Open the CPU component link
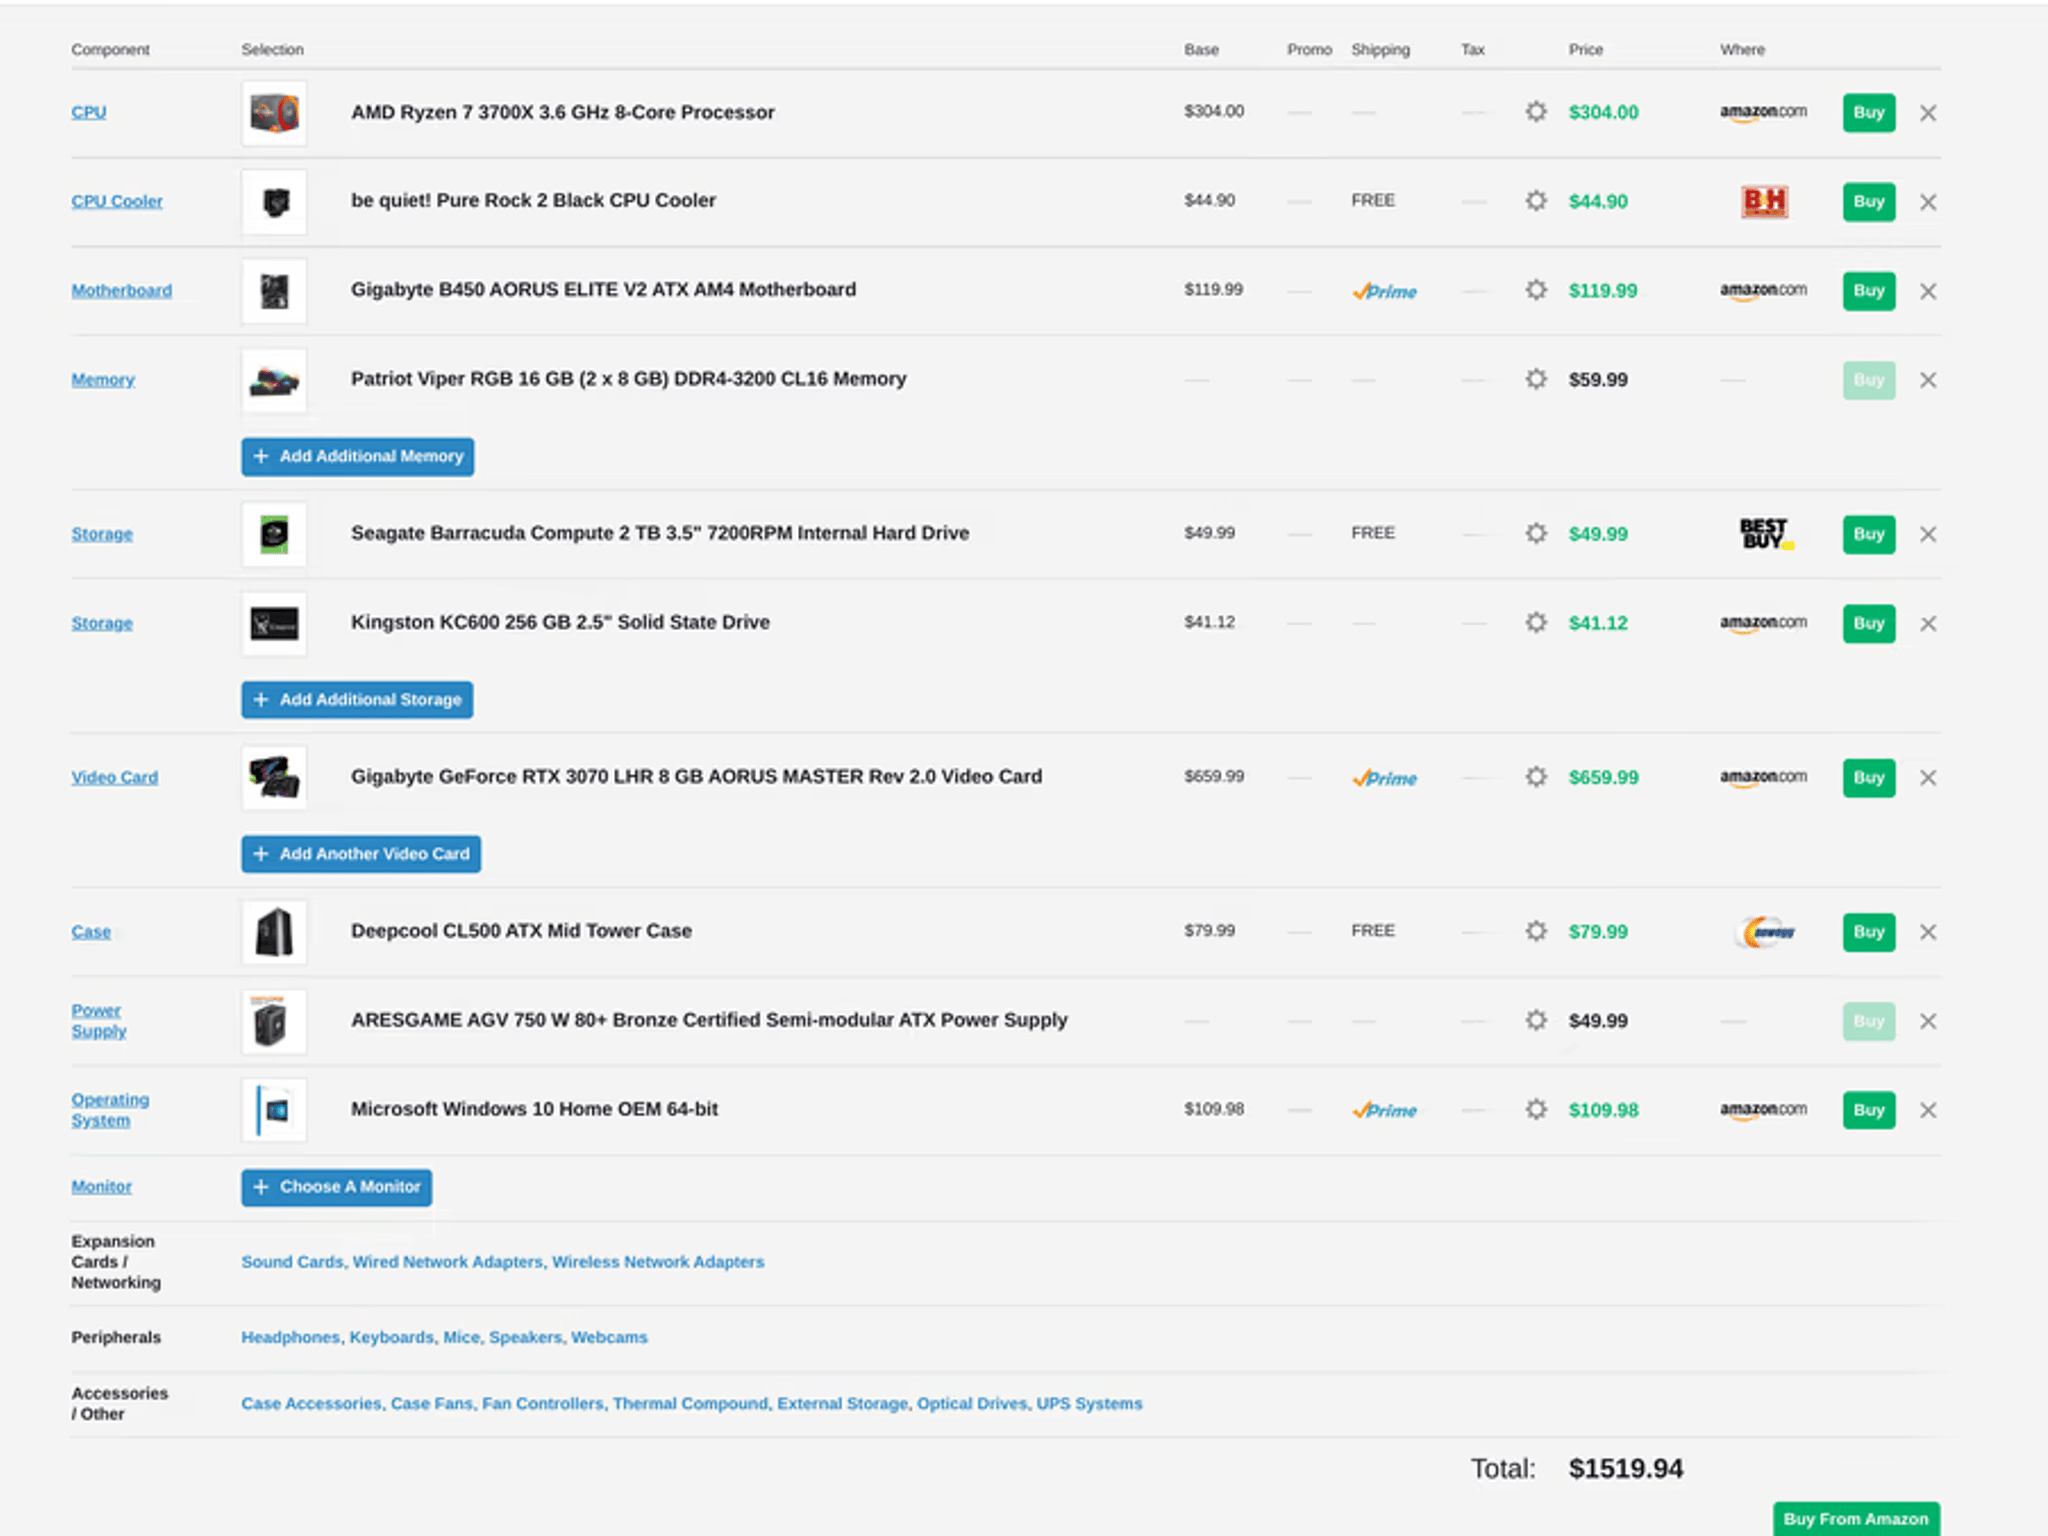This screenshot has width=2048, height=1536. click(89, 112)
